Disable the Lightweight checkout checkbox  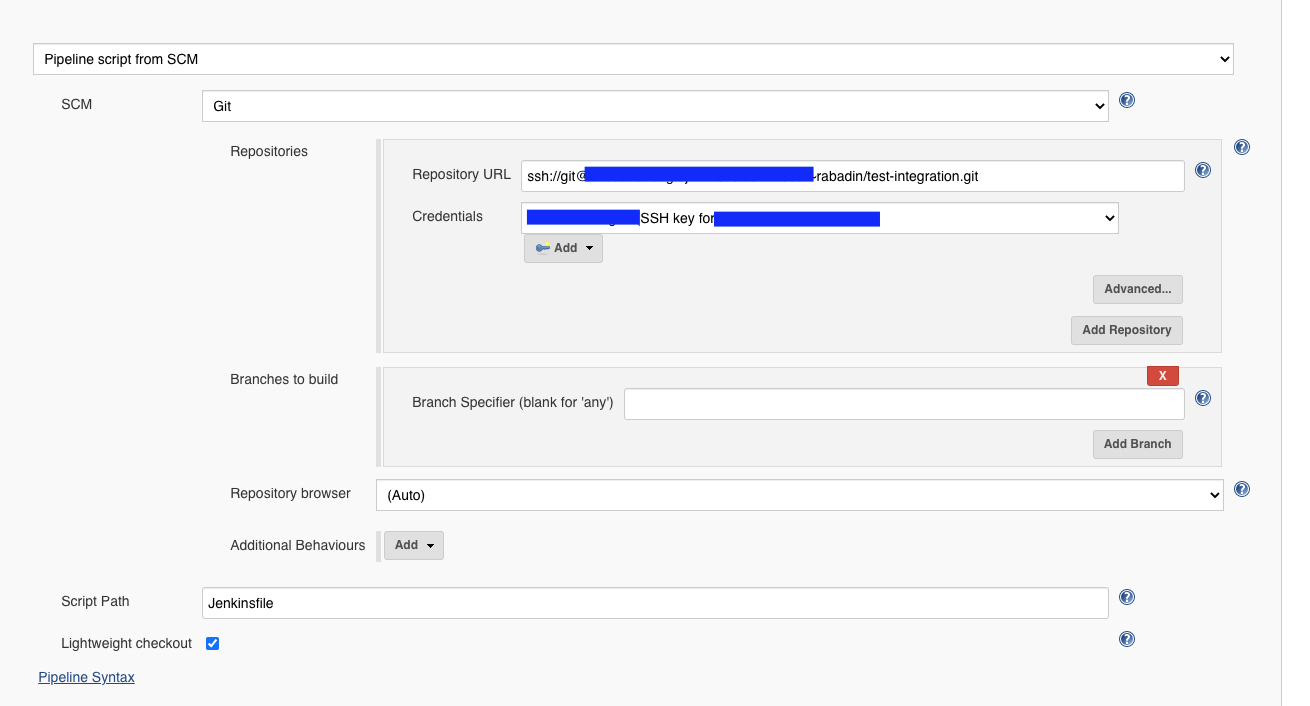[x=212, y=643]
